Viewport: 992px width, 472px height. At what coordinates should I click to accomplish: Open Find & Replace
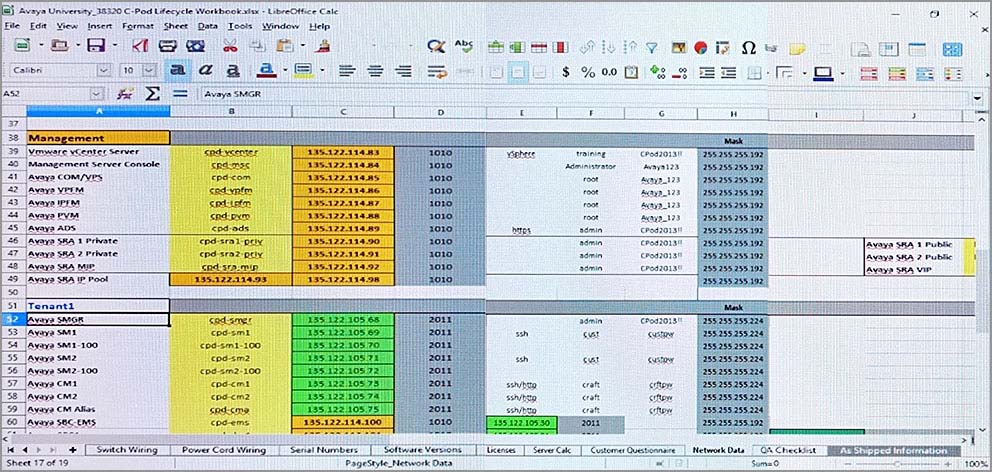435,46
